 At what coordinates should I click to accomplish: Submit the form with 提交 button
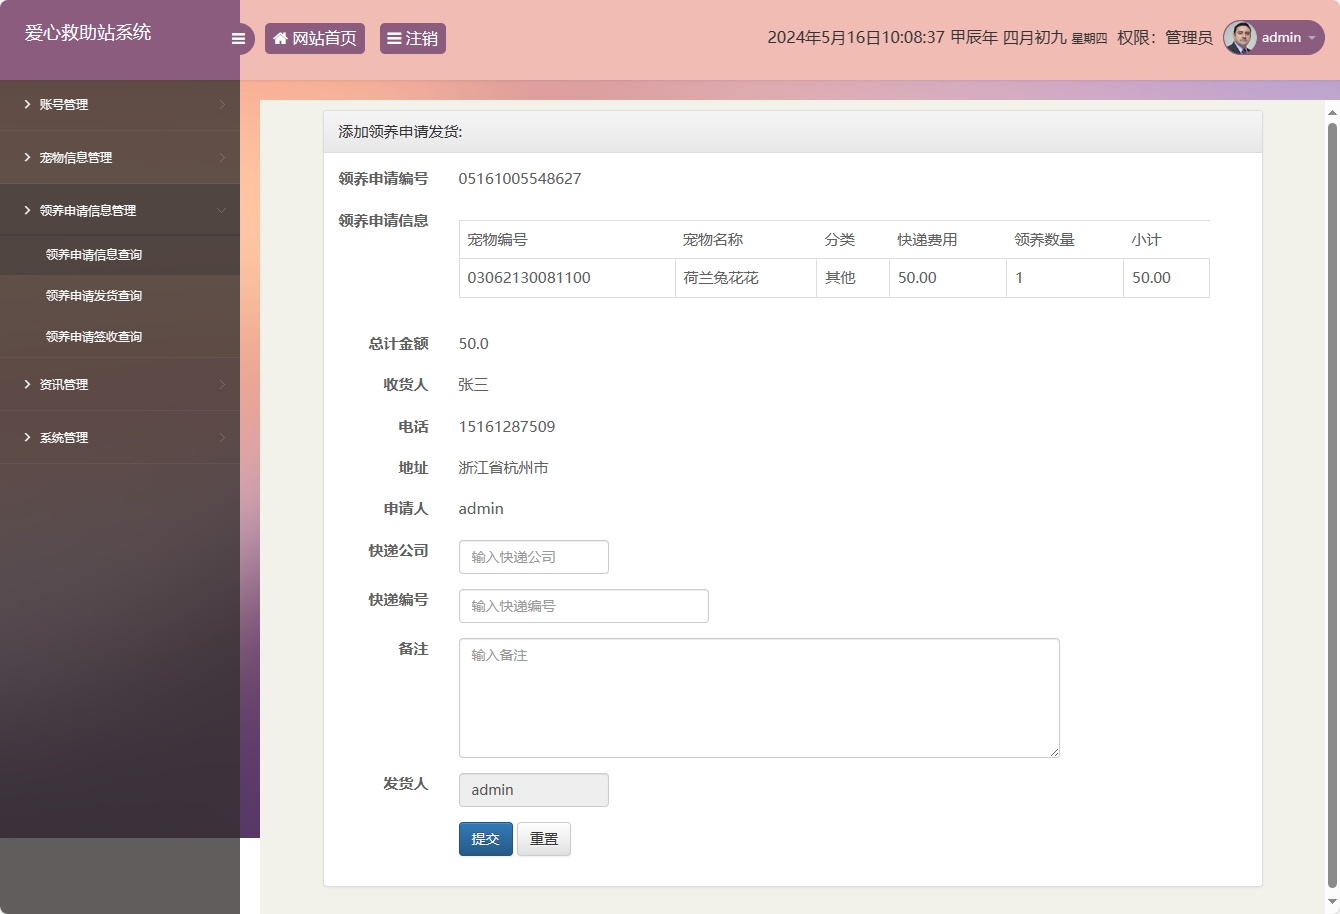click(x=485, y=838)
